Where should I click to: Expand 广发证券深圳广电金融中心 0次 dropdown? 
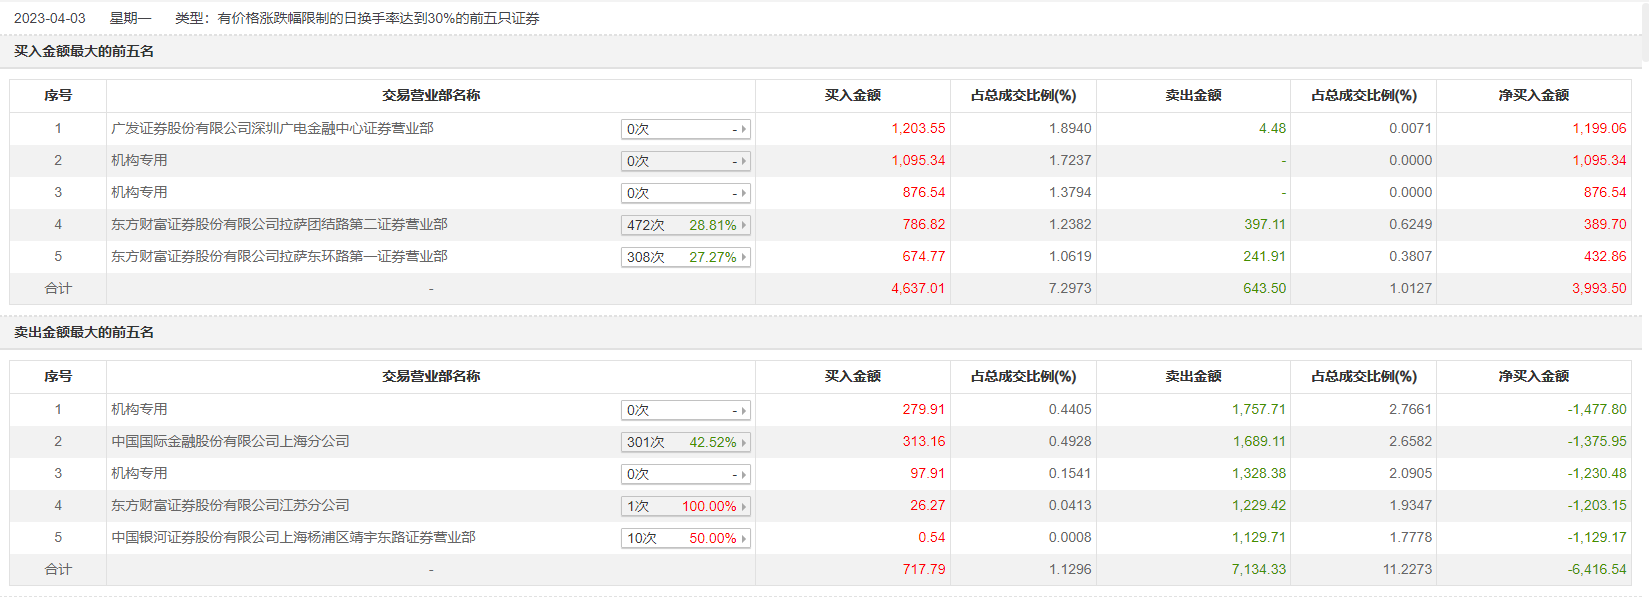click(x=685, y=129)
